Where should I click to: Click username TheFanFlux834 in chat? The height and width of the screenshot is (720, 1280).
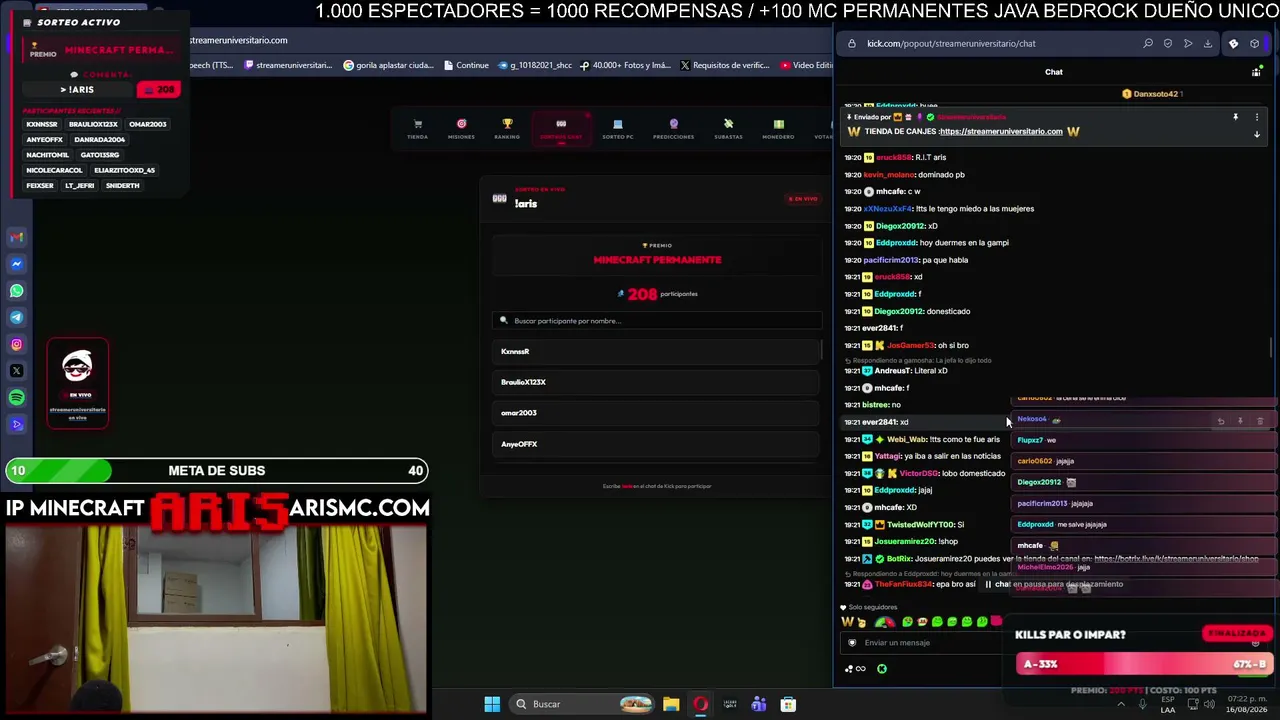pyautogui.click(x=903, y=584)
